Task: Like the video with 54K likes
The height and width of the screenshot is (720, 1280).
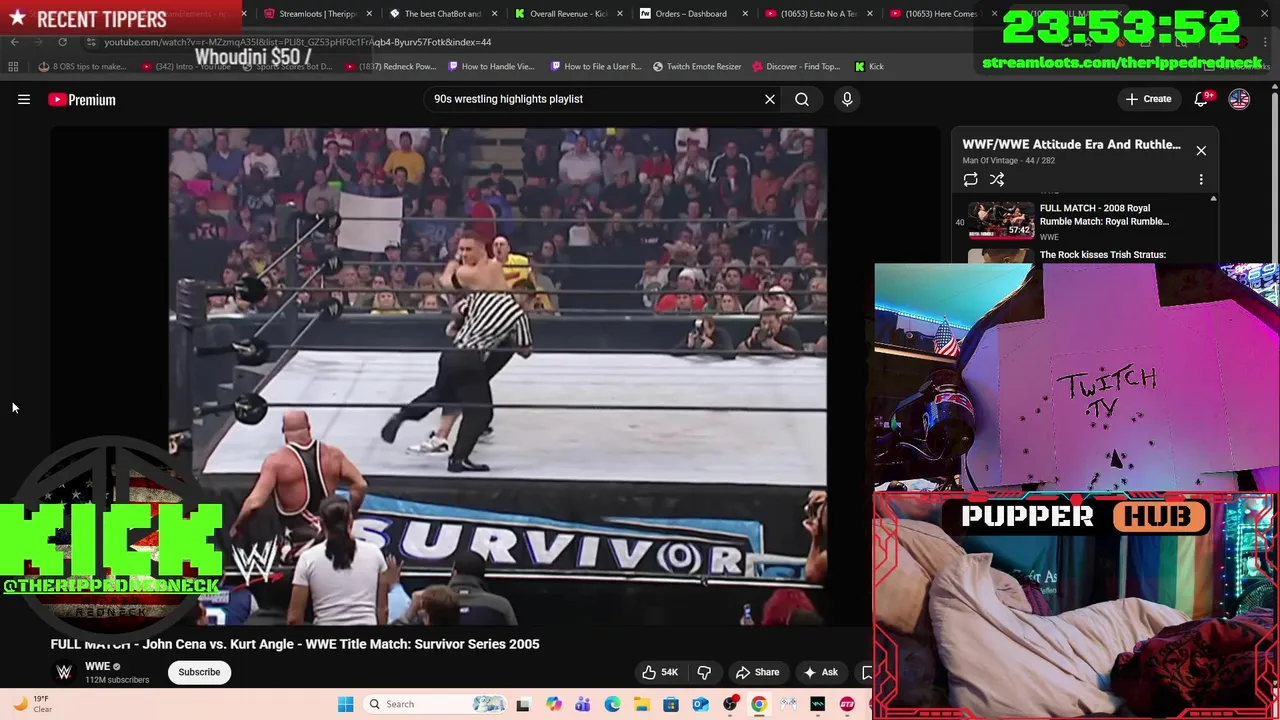Action: tap(660, 672)
